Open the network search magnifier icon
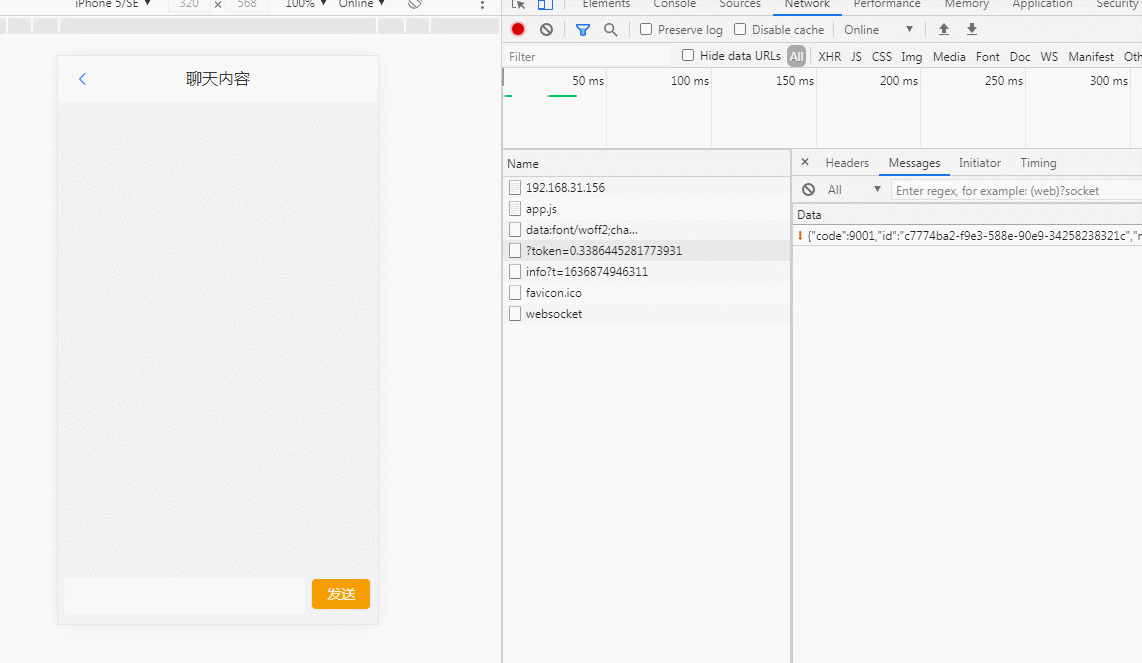This screenshot has width=1142, height=663. pos(610,30)
